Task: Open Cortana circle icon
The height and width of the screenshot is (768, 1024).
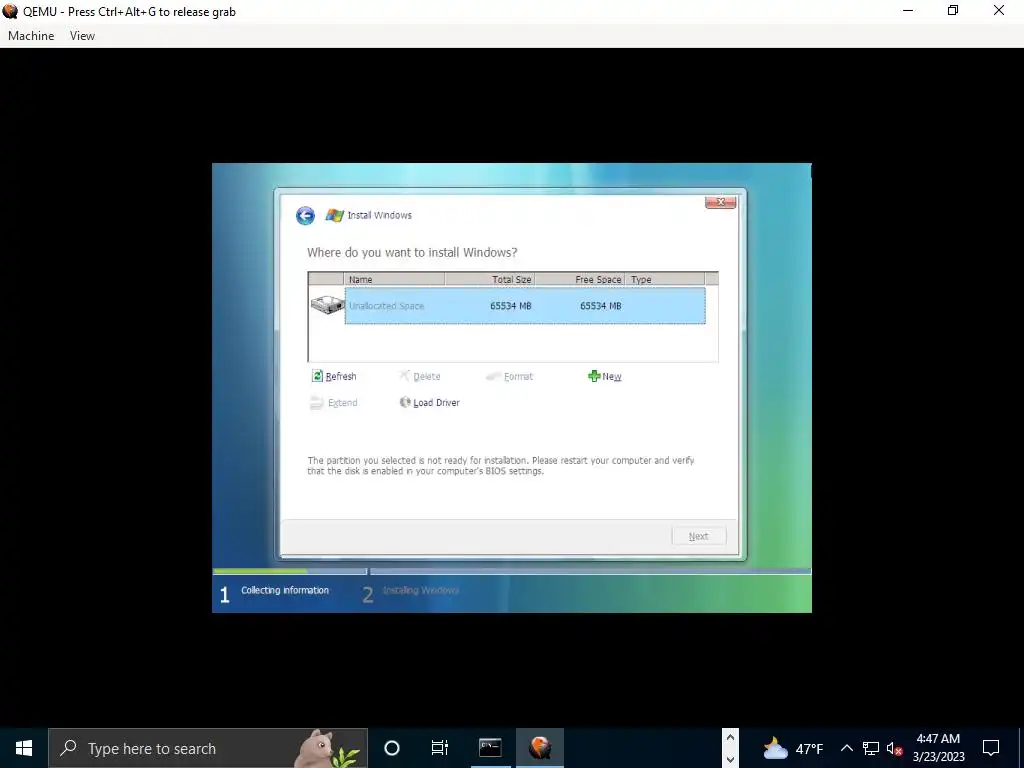Action: click(x=392, y=748)
